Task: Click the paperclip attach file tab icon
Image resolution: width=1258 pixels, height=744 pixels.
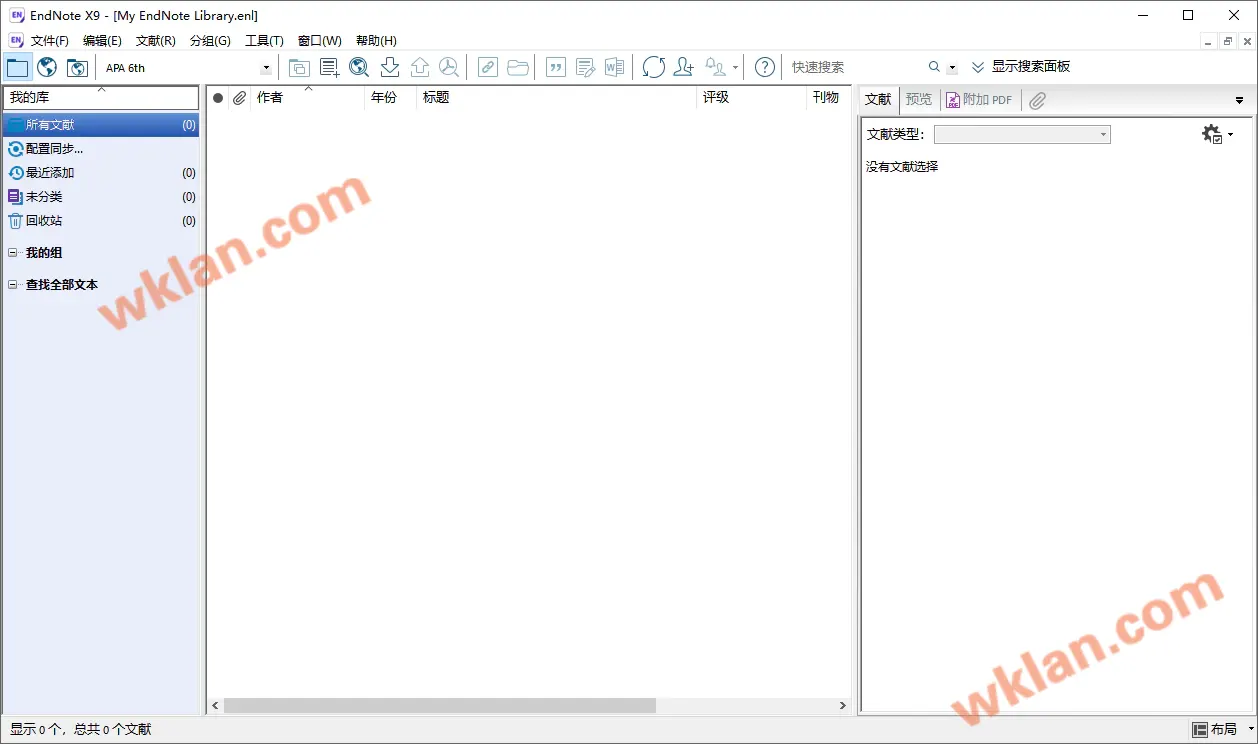Action: click(x=1038, y=100)
